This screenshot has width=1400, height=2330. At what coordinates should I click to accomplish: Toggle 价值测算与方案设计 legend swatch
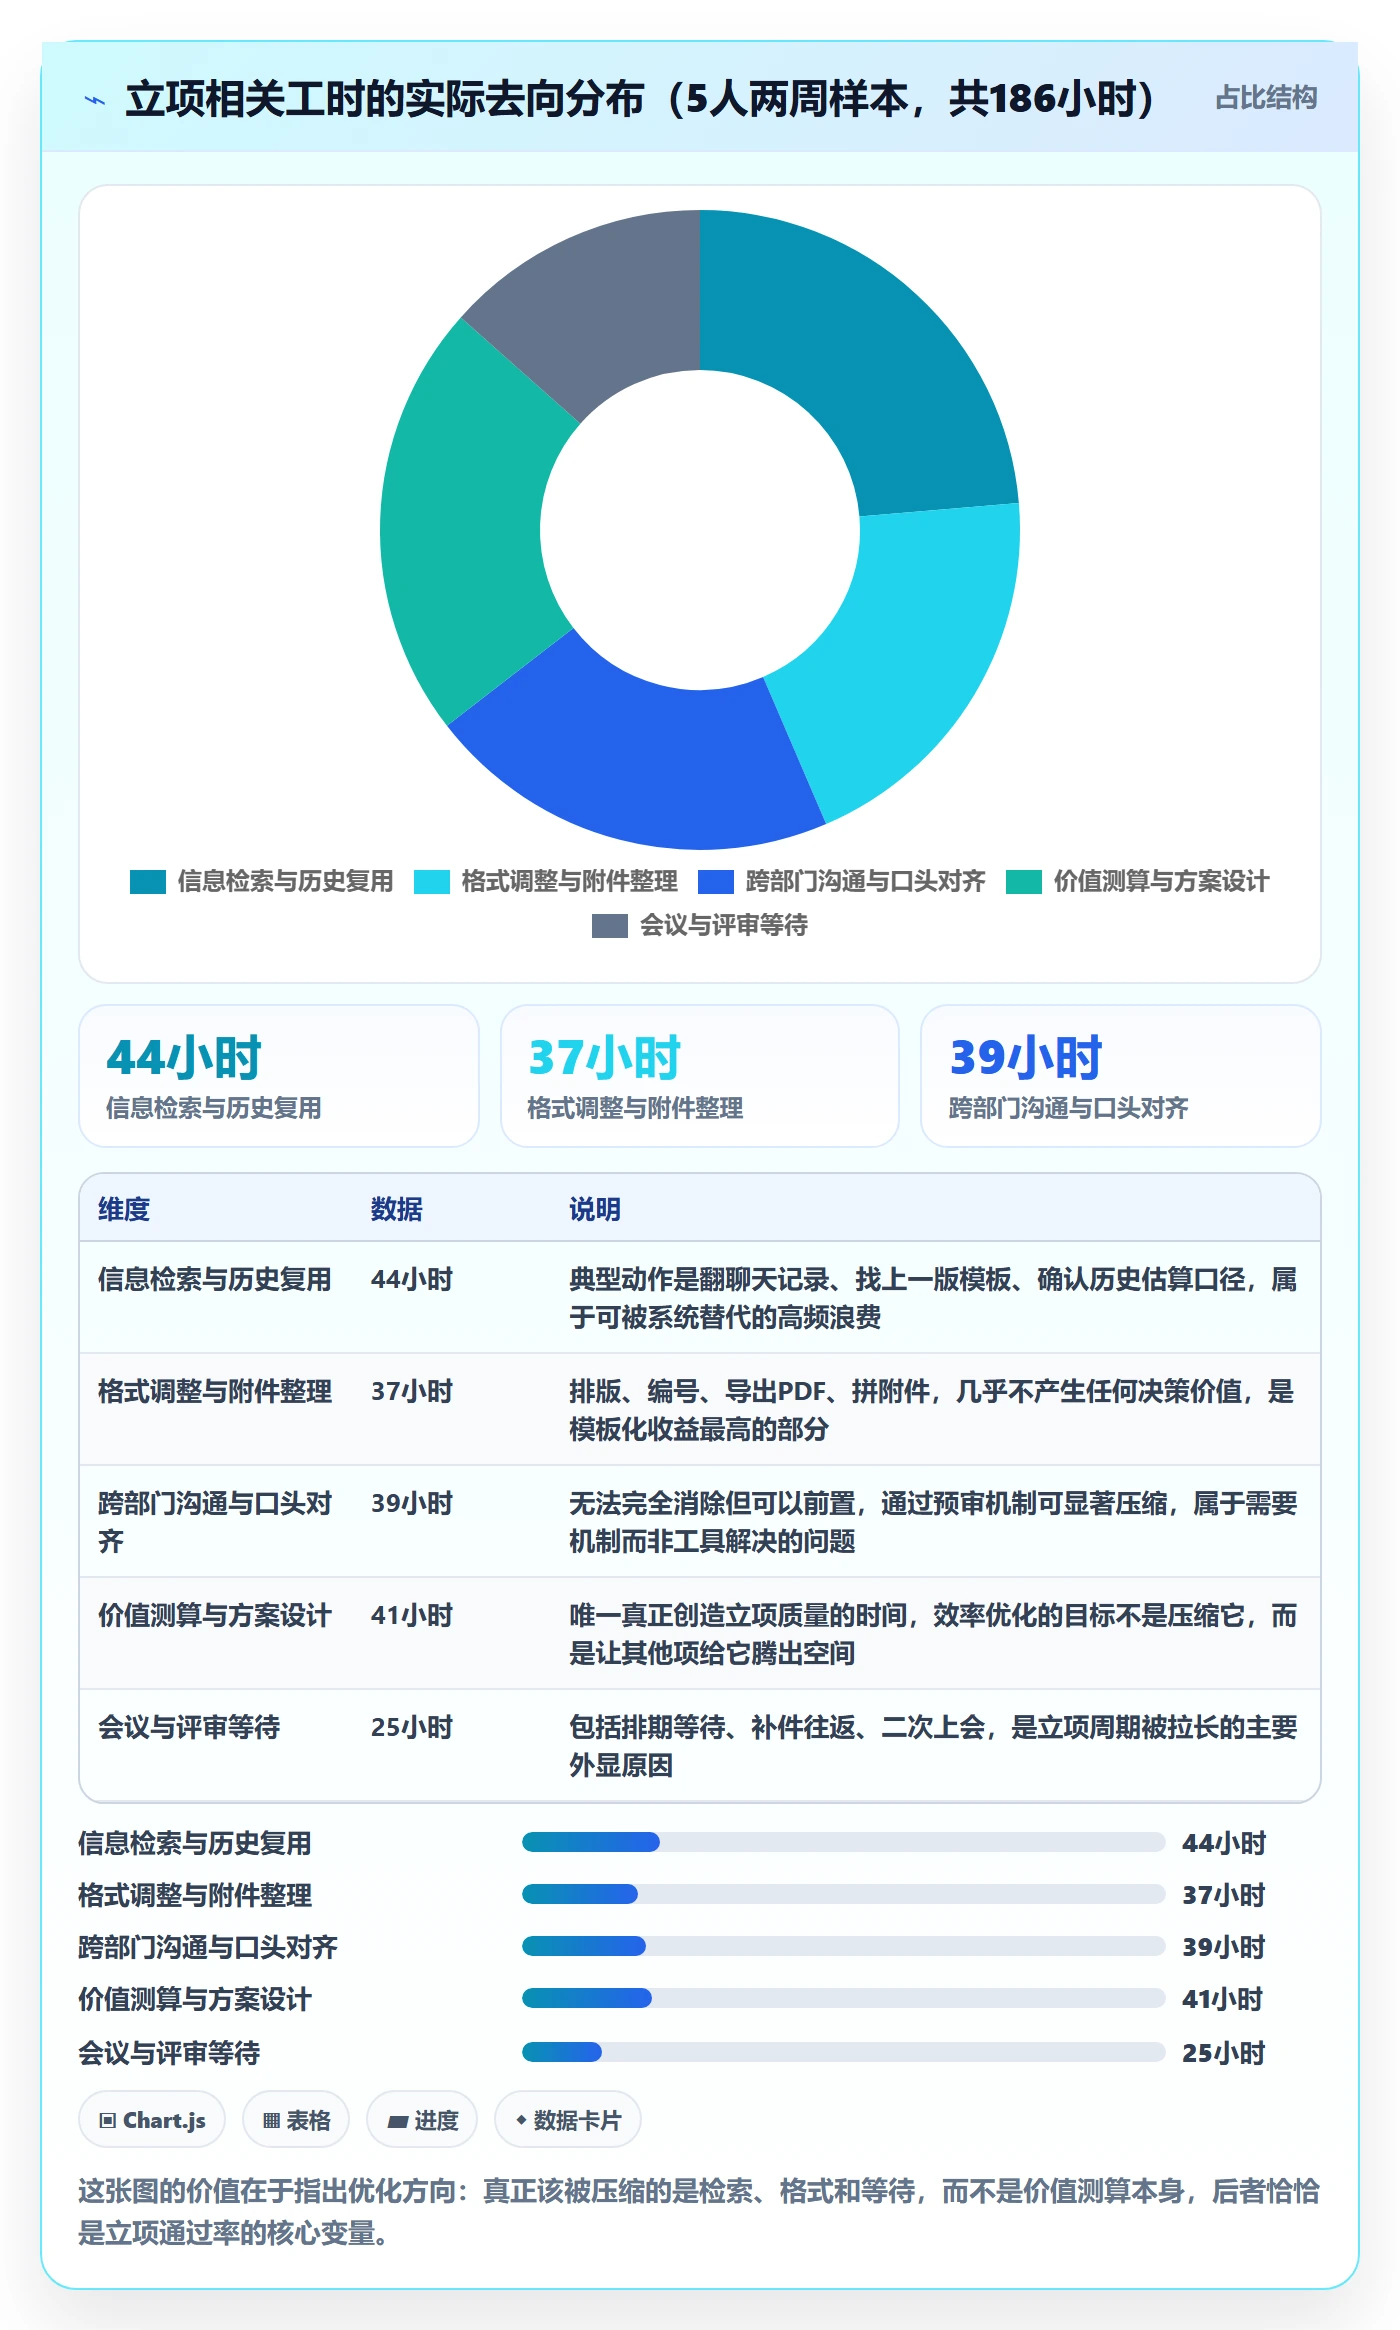click(x=1024, y=882)
